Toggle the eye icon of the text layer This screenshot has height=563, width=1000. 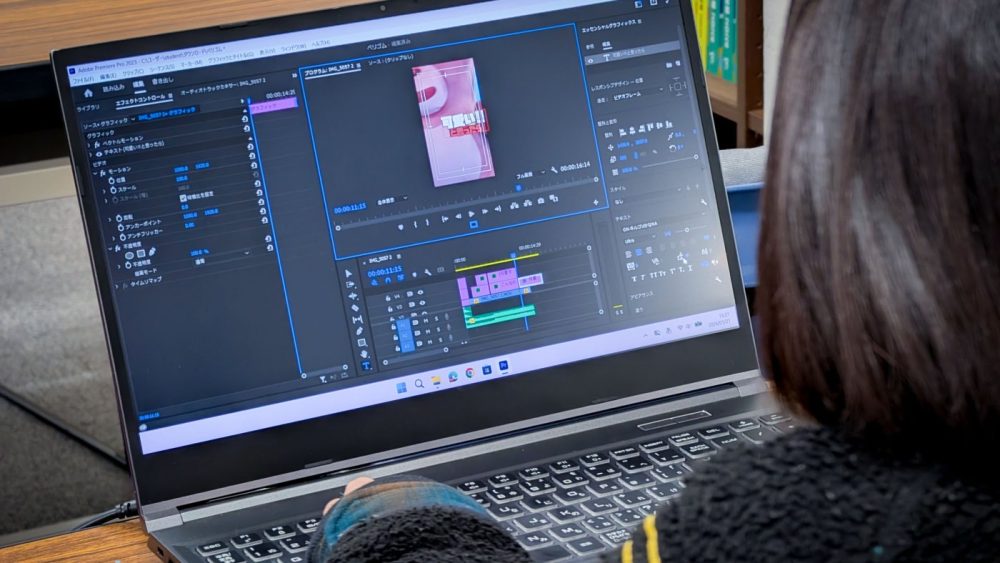click(99, 153)
